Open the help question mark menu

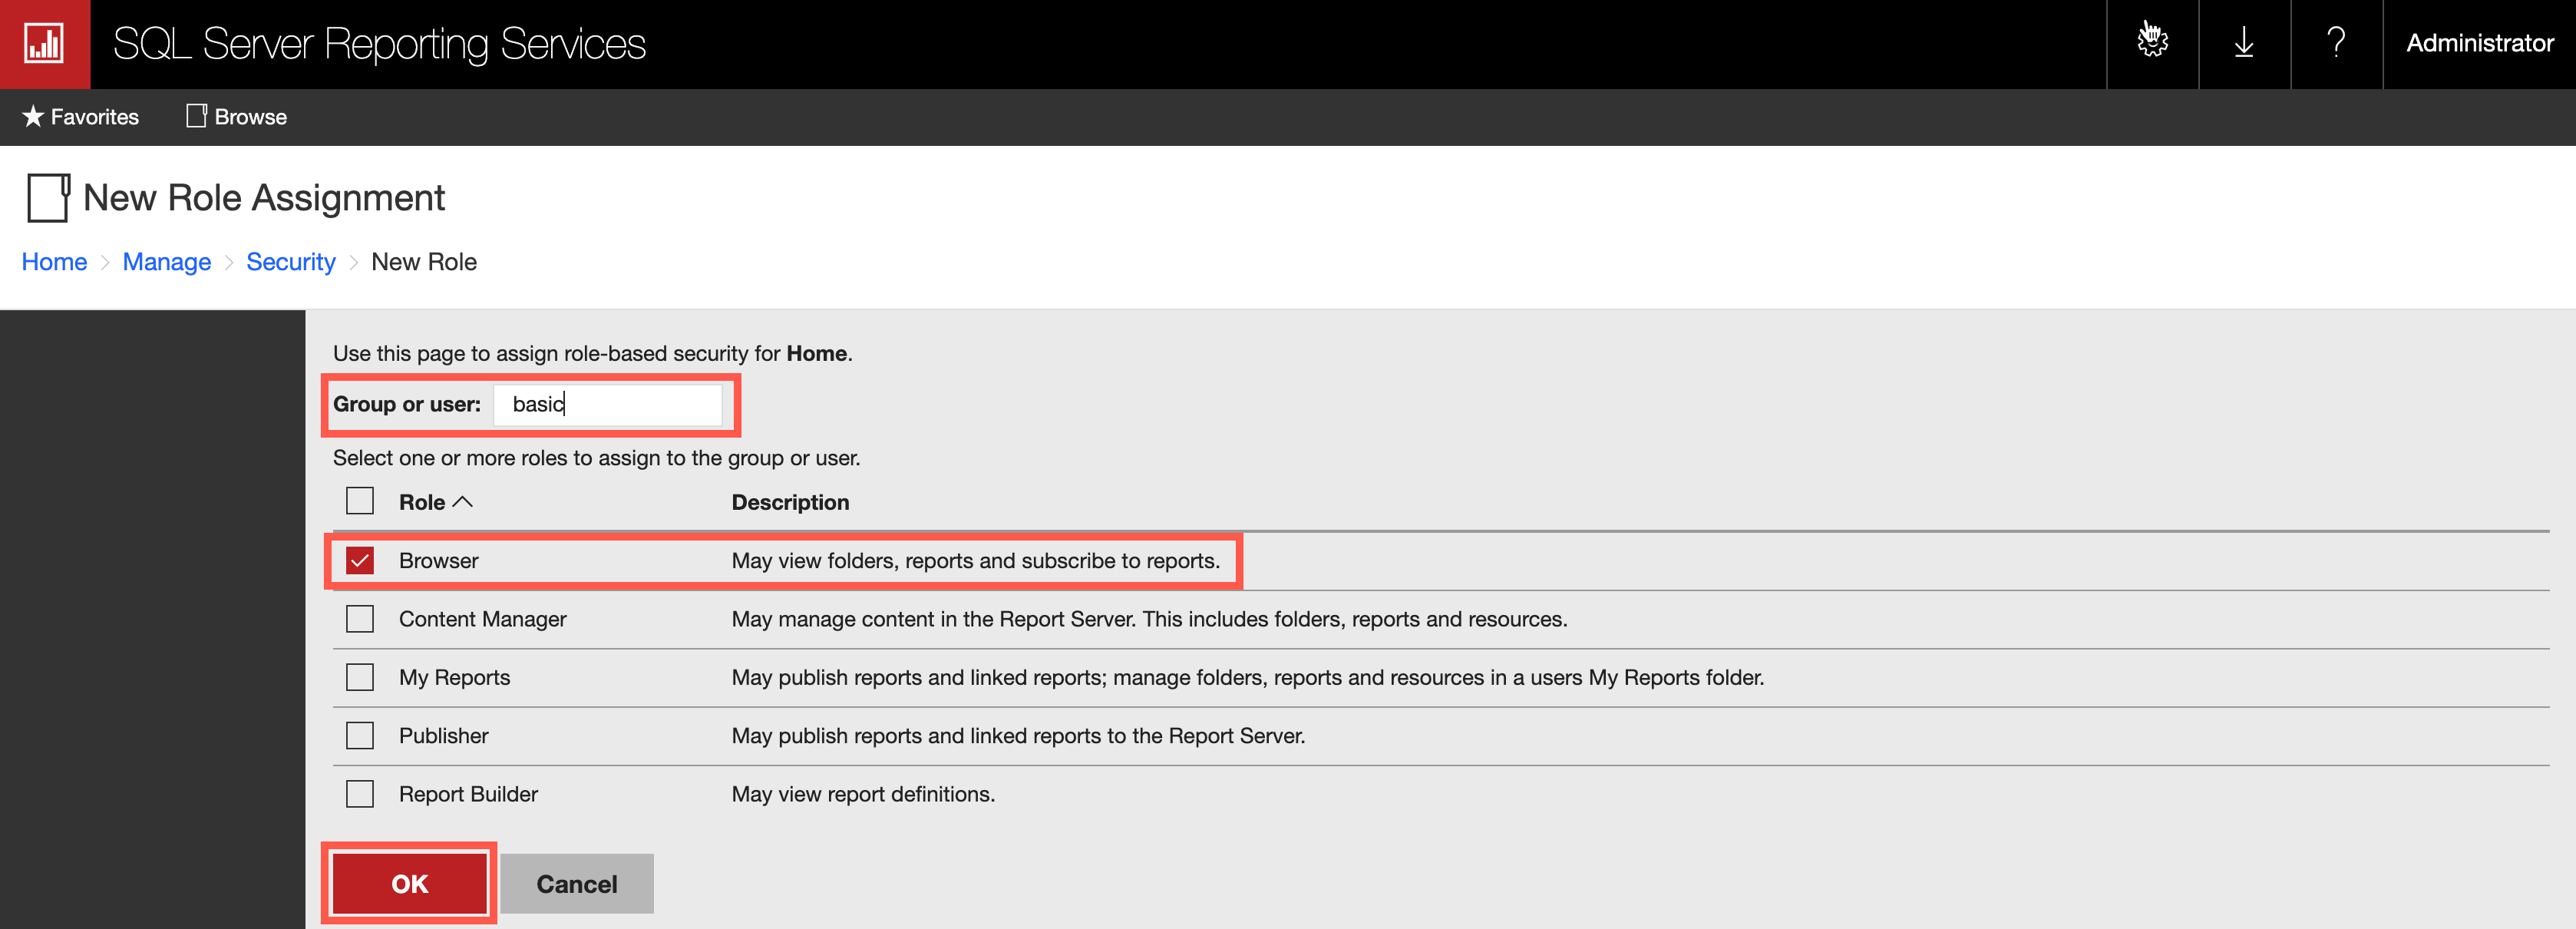coord(2336,43)
